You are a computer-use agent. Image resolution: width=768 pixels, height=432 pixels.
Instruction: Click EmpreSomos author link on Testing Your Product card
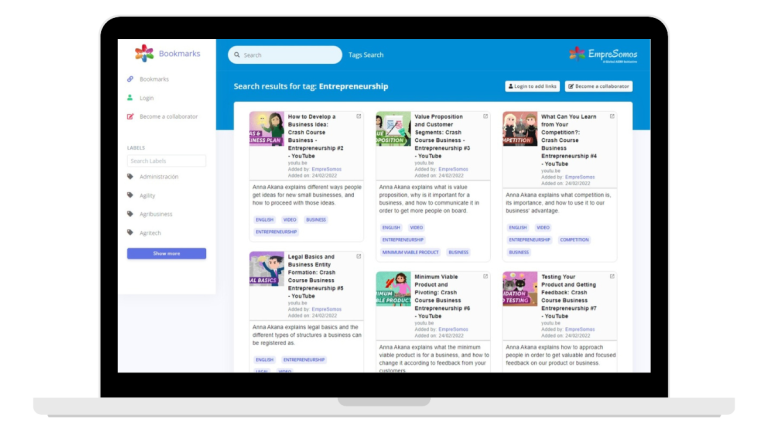coord(580,329)
